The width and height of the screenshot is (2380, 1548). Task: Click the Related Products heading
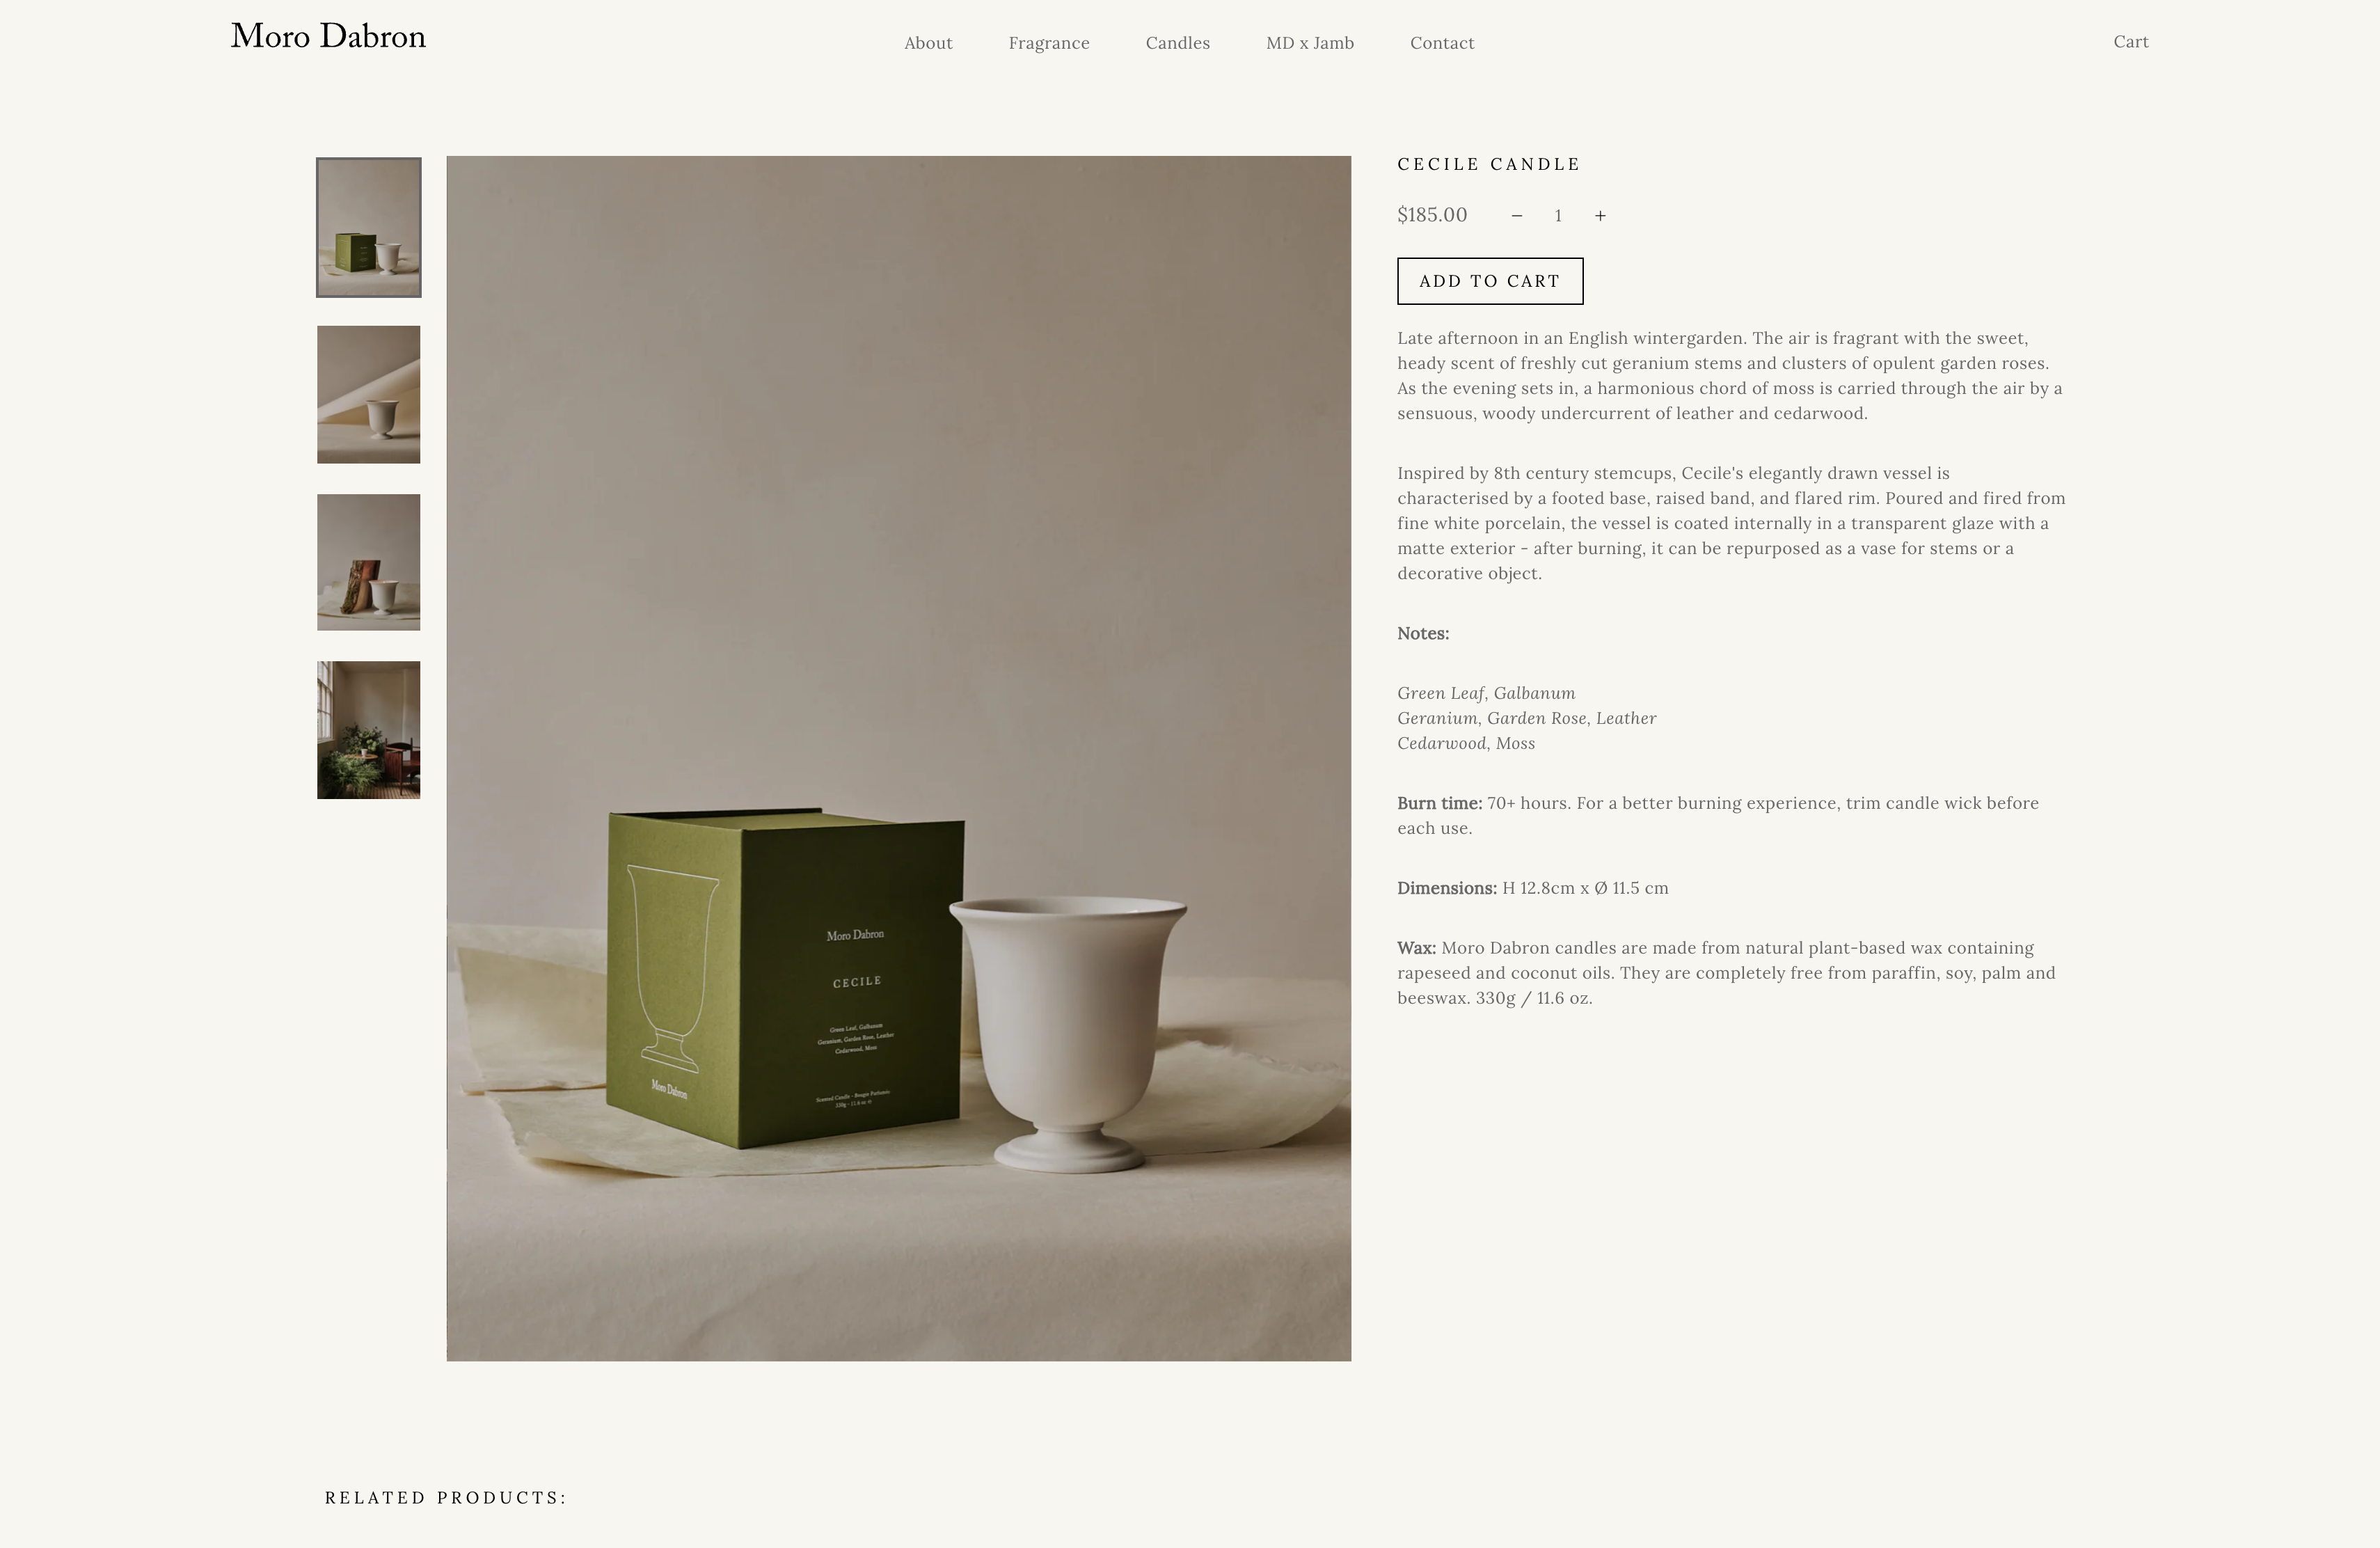pos(446,1497)
